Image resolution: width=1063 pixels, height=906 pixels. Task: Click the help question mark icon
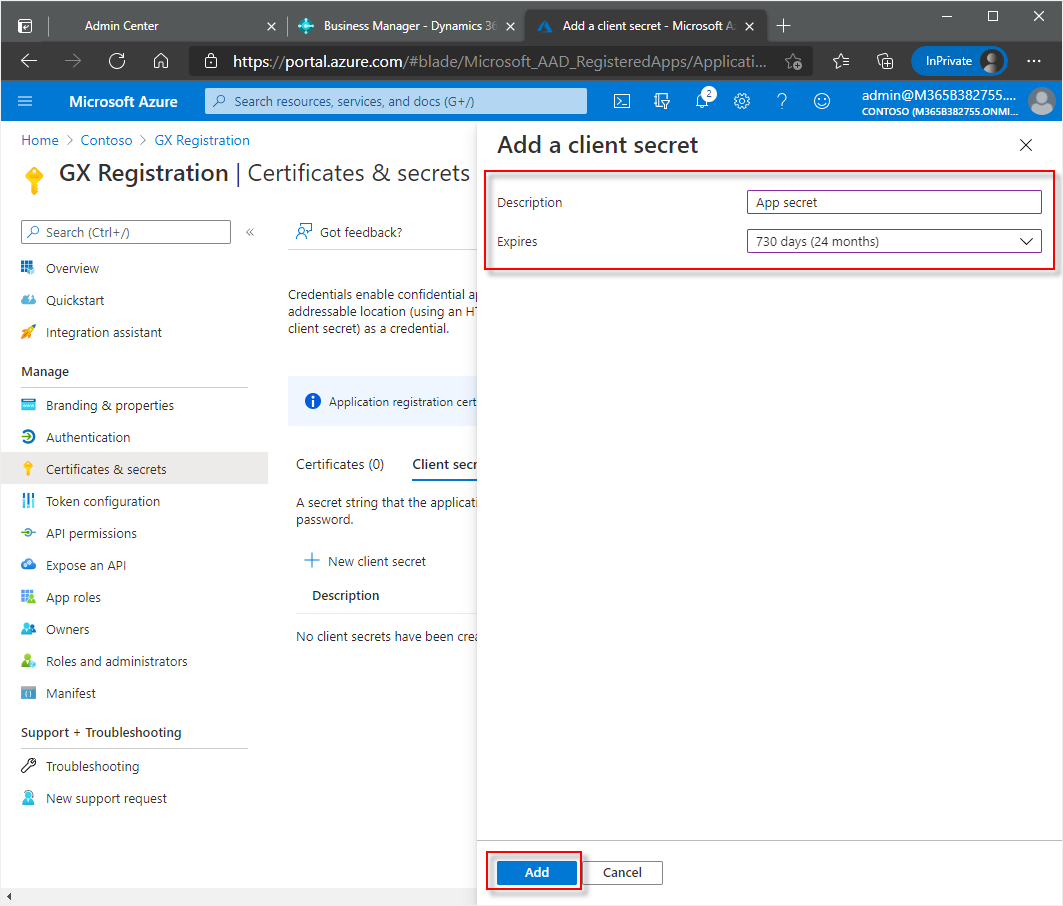tap(782, 101)
